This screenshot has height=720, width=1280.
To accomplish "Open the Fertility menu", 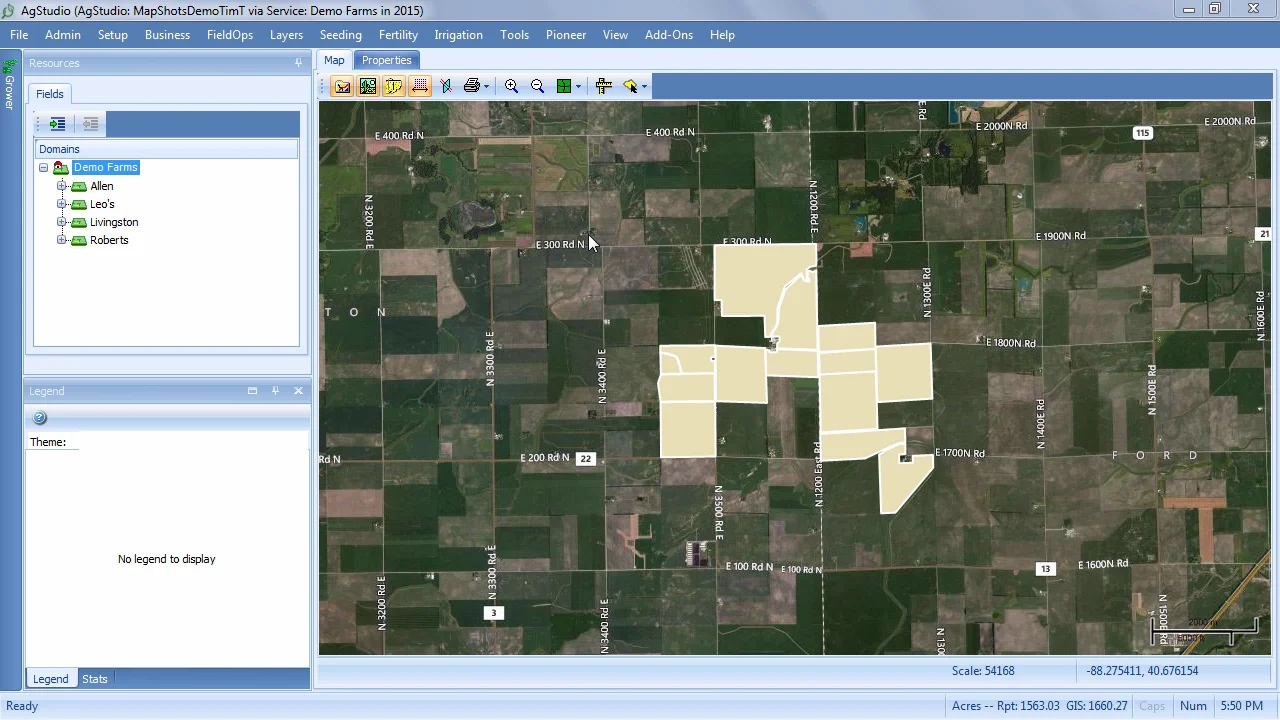I will tap(398, 35).
